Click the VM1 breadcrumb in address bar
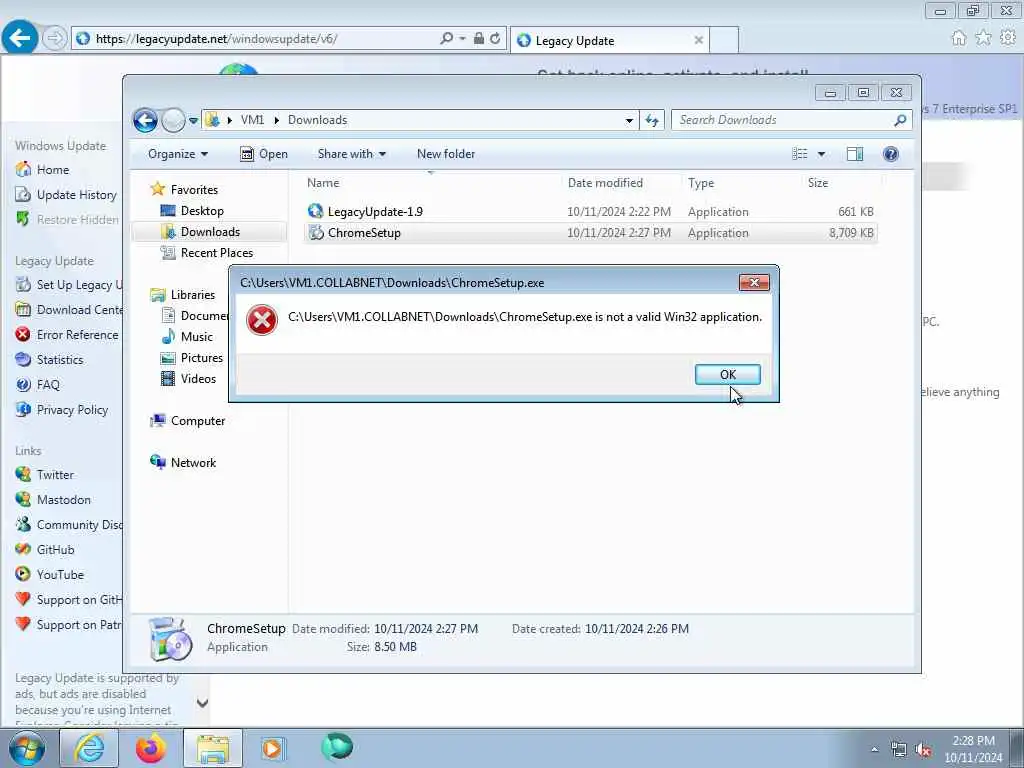Image resolution: width=1024 pixels, height=768 pixels. [252, 120]
